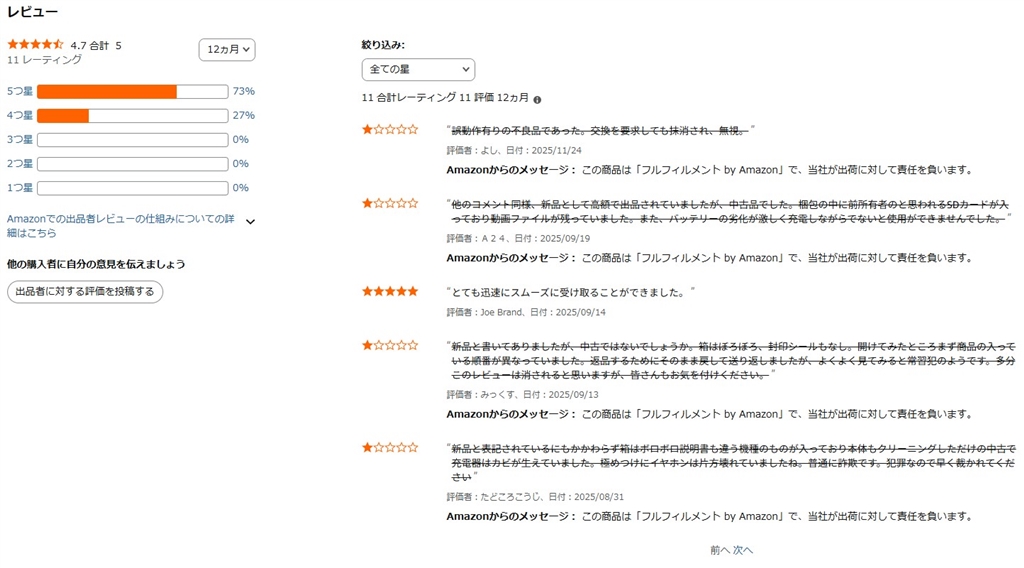The height and width of the screenshot is (568, 1024).
Task: Go to previous reviews page 前へ
Action: (719, 550)
